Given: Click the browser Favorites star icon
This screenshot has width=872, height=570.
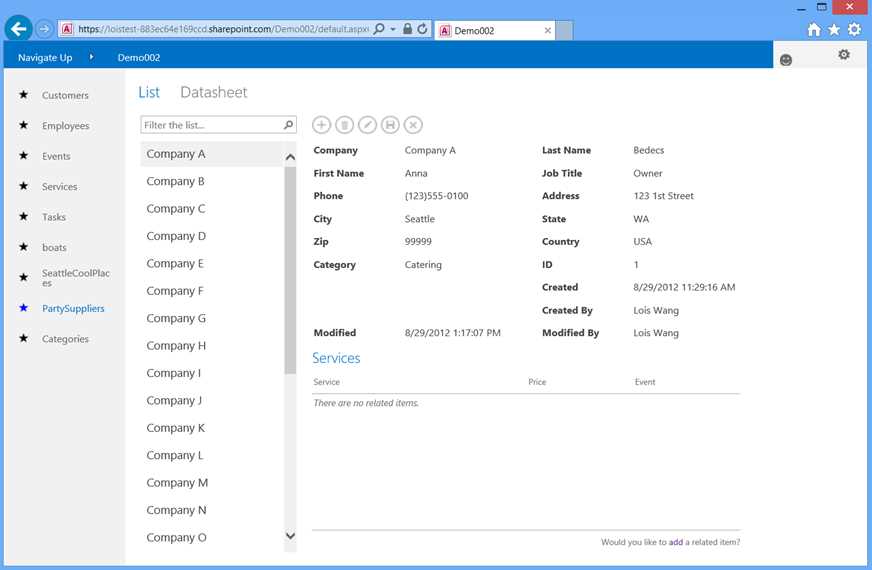Looking at the screenshot, I should pyautogui.click(x=834, y=29).
